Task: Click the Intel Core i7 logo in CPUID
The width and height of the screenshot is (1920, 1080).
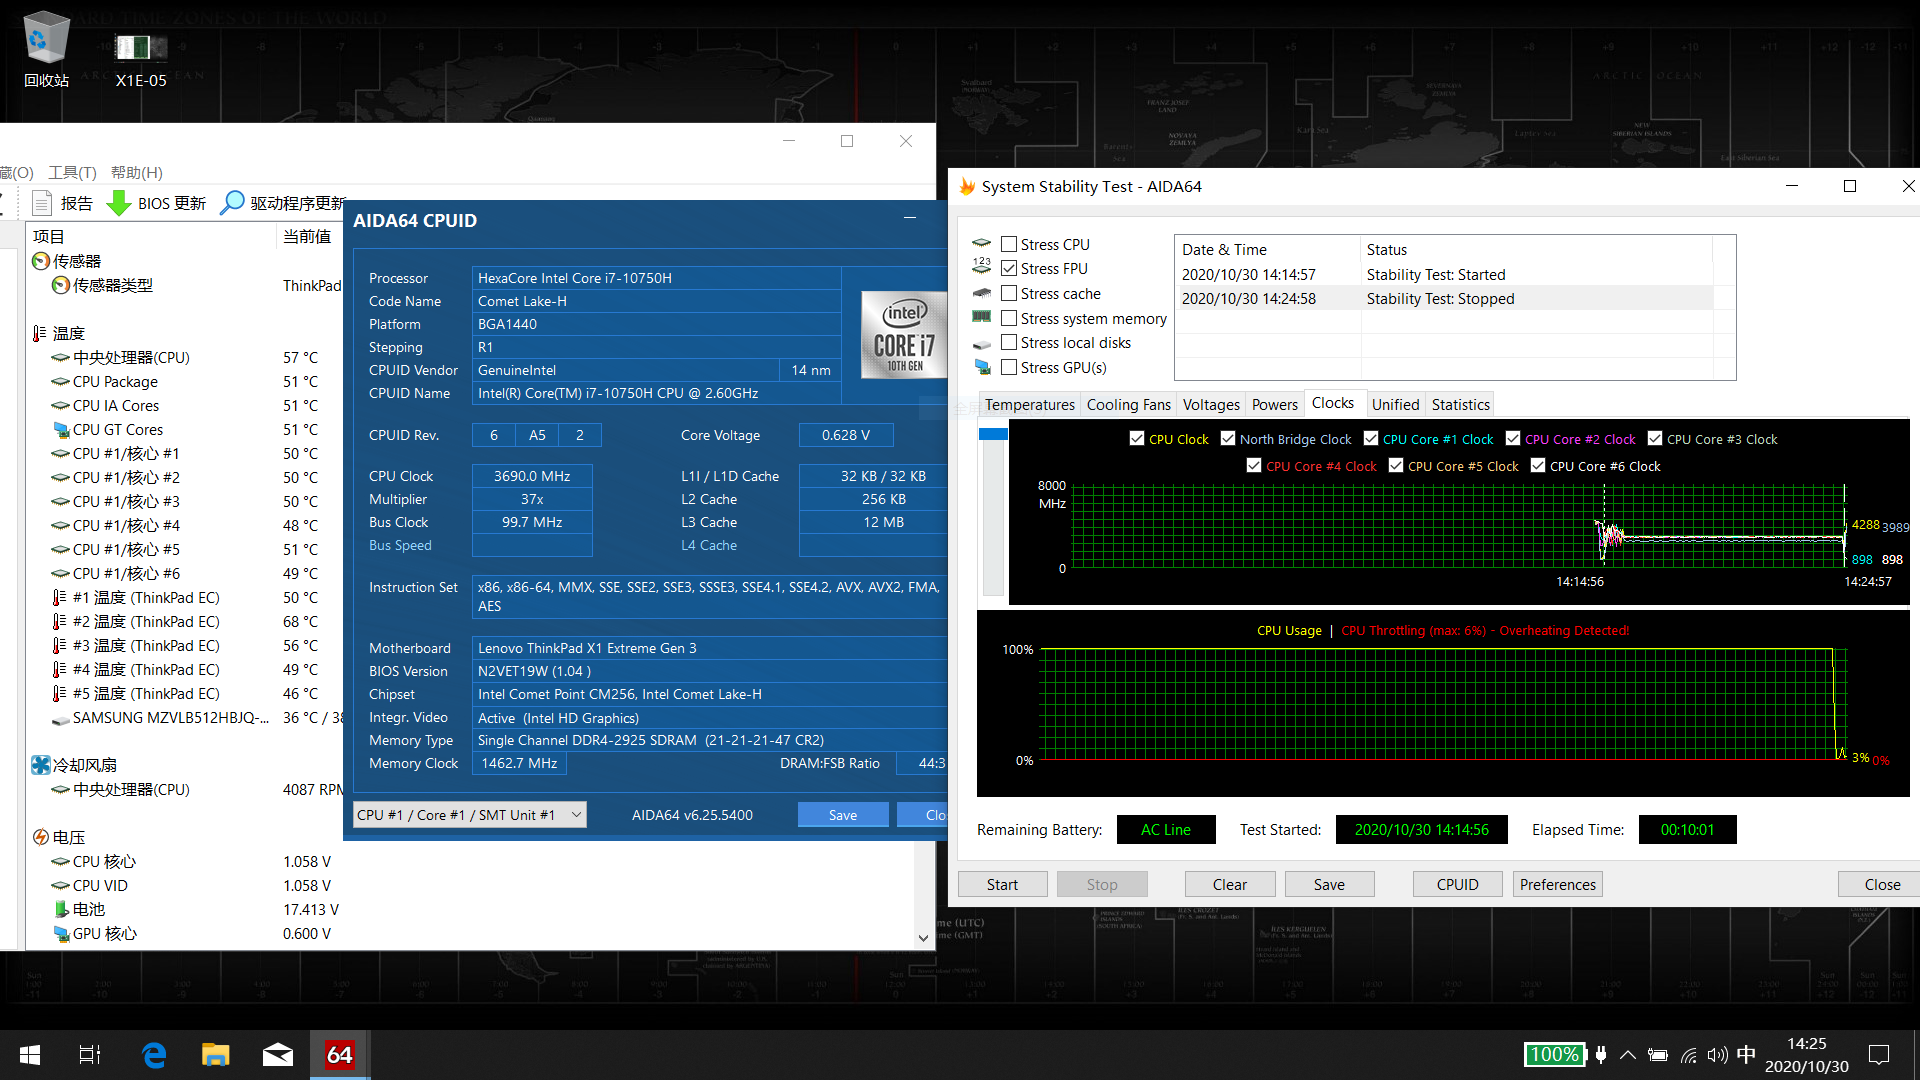Action: point(904,334)
